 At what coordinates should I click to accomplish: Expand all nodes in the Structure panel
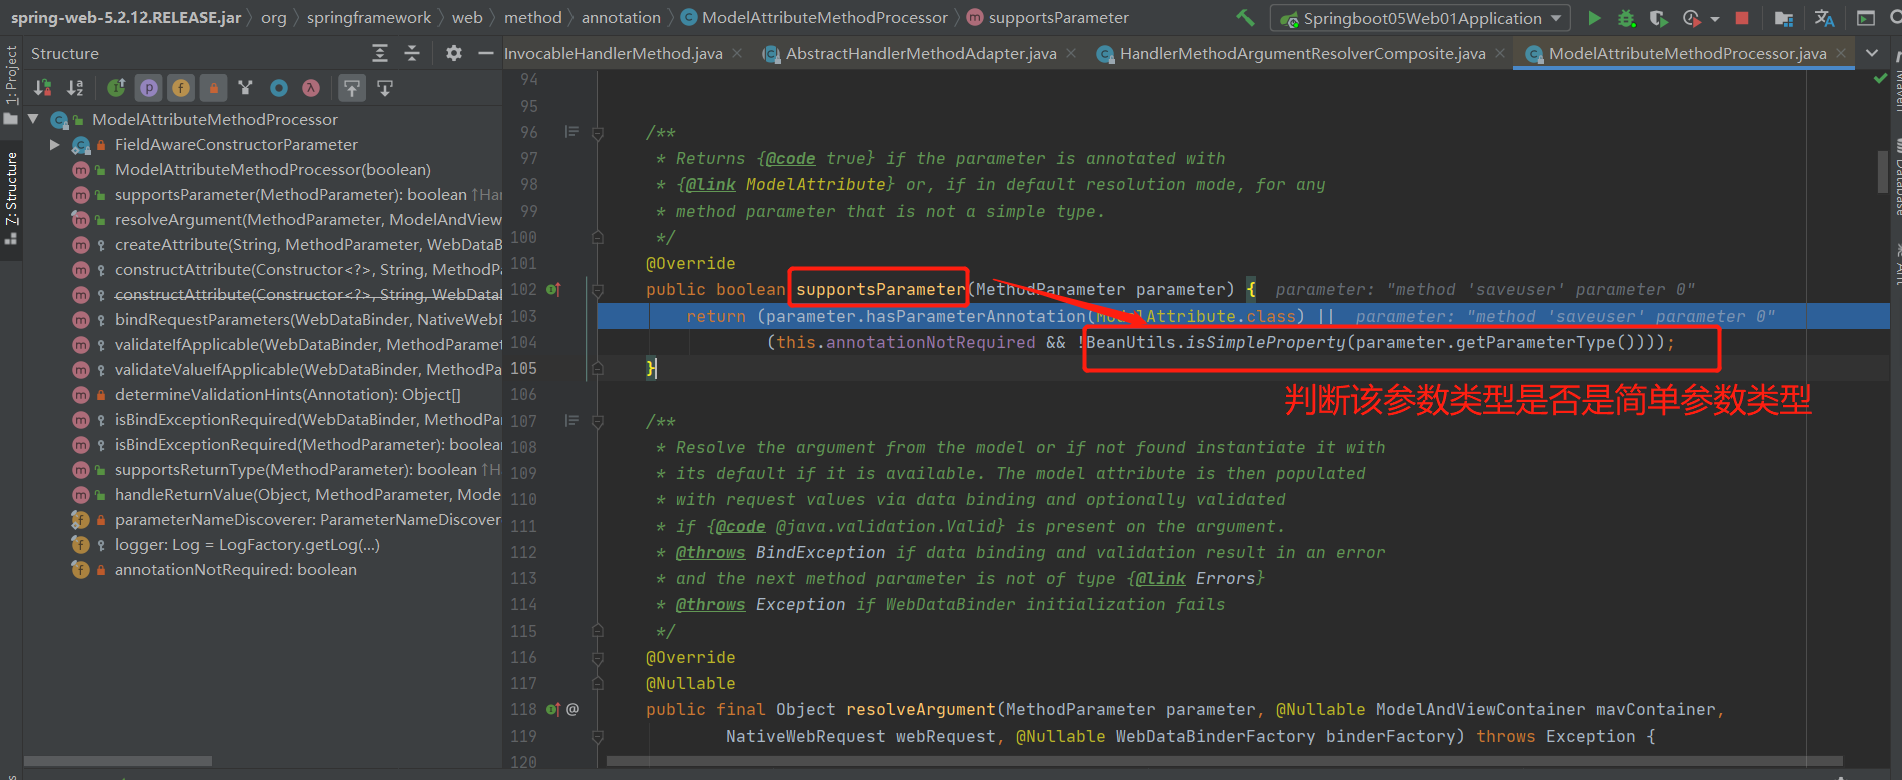[380, 53]
